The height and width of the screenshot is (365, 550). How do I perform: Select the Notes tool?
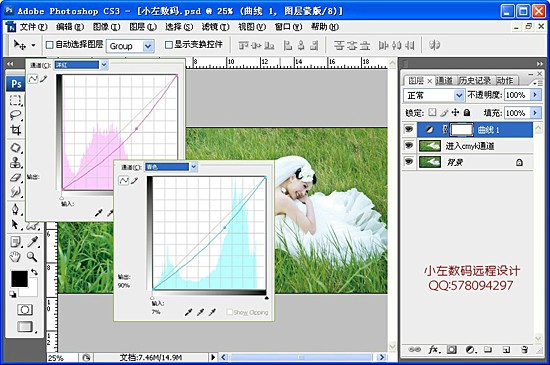click(x=15, y=242)
